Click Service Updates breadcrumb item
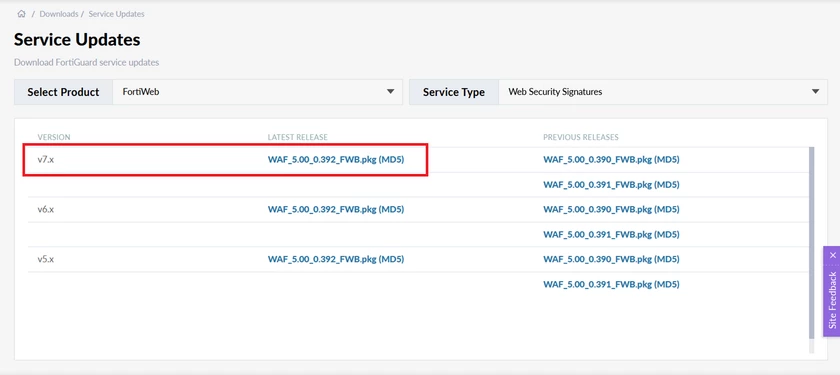The height and width of the screenshot is (375, 840). coord(116,14)
